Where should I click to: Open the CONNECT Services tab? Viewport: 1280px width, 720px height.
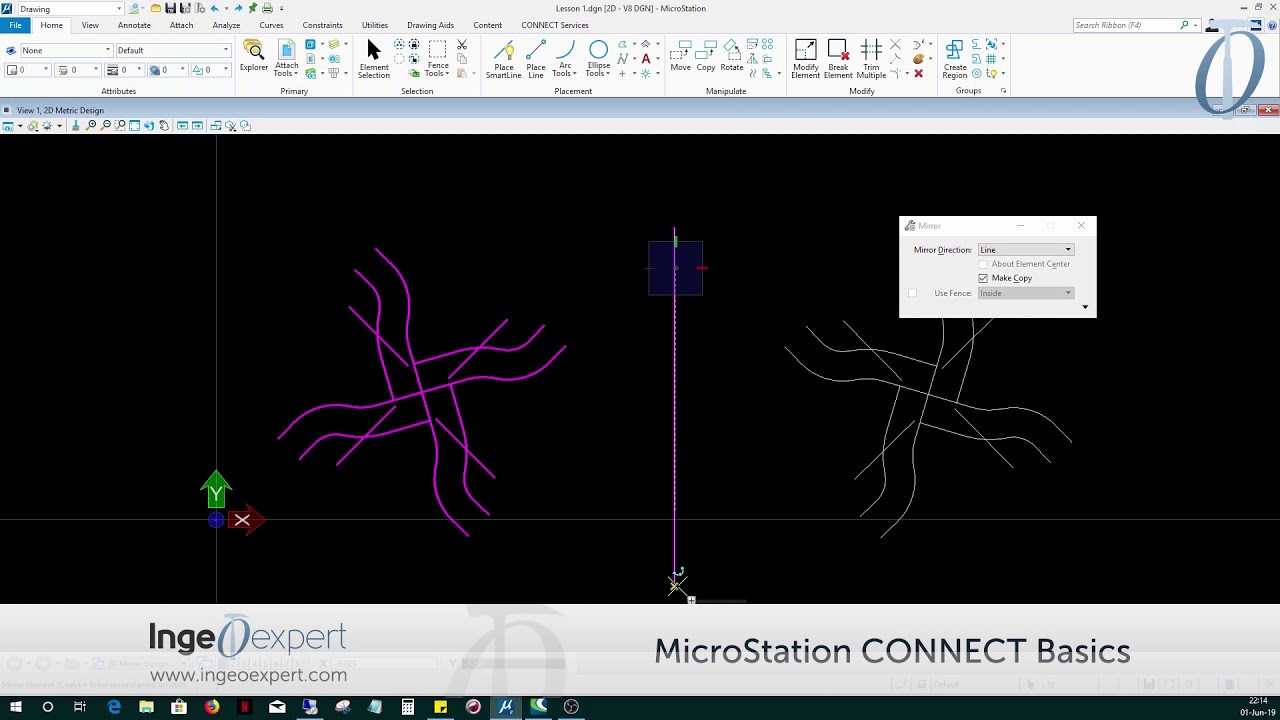(x=554, y=25)
